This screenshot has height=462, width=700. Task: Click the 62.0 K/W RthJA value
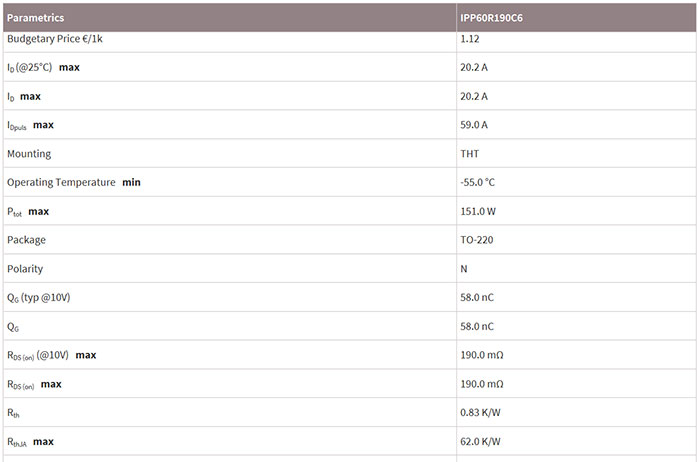(x=480, y=442)
